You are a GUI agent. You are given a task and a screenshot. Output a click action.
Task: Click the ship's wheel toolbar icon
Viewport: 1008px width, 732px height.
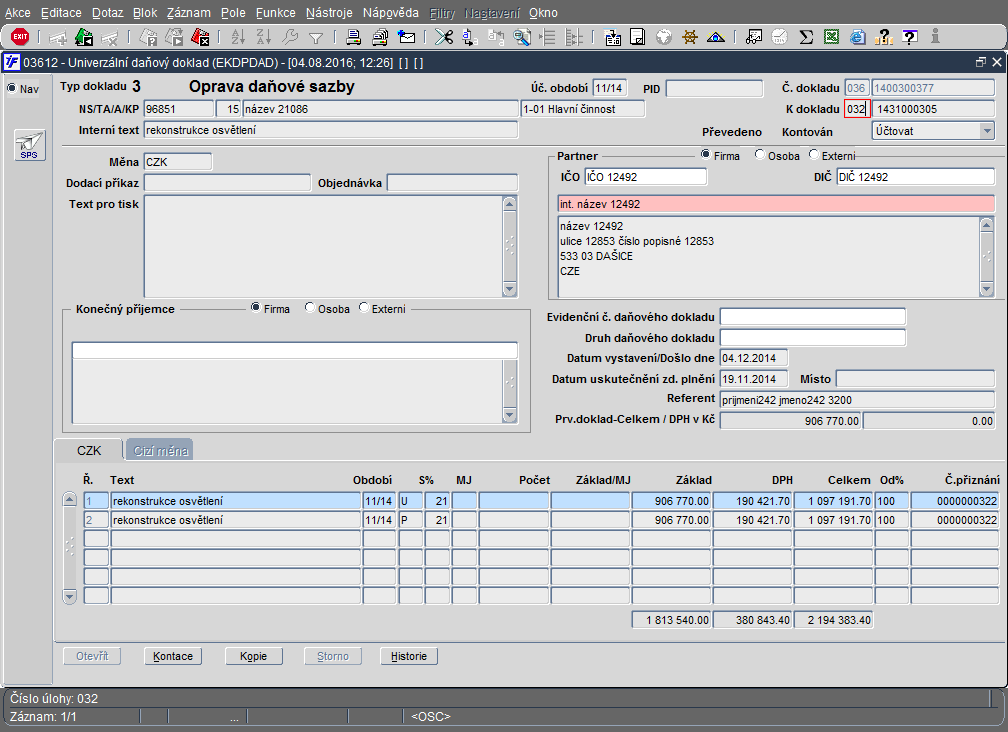689,37
